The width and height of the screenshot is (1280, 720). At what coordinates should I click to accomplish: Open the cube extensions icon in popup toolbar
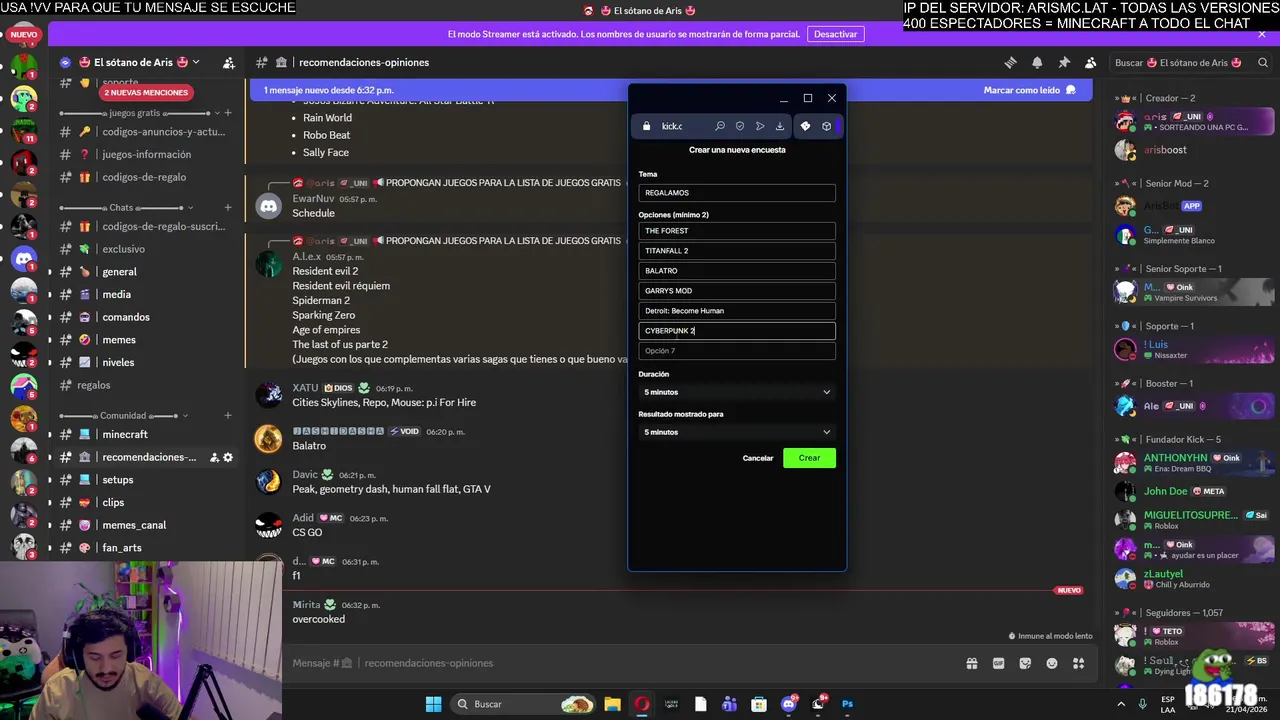(x=827, y=126)
